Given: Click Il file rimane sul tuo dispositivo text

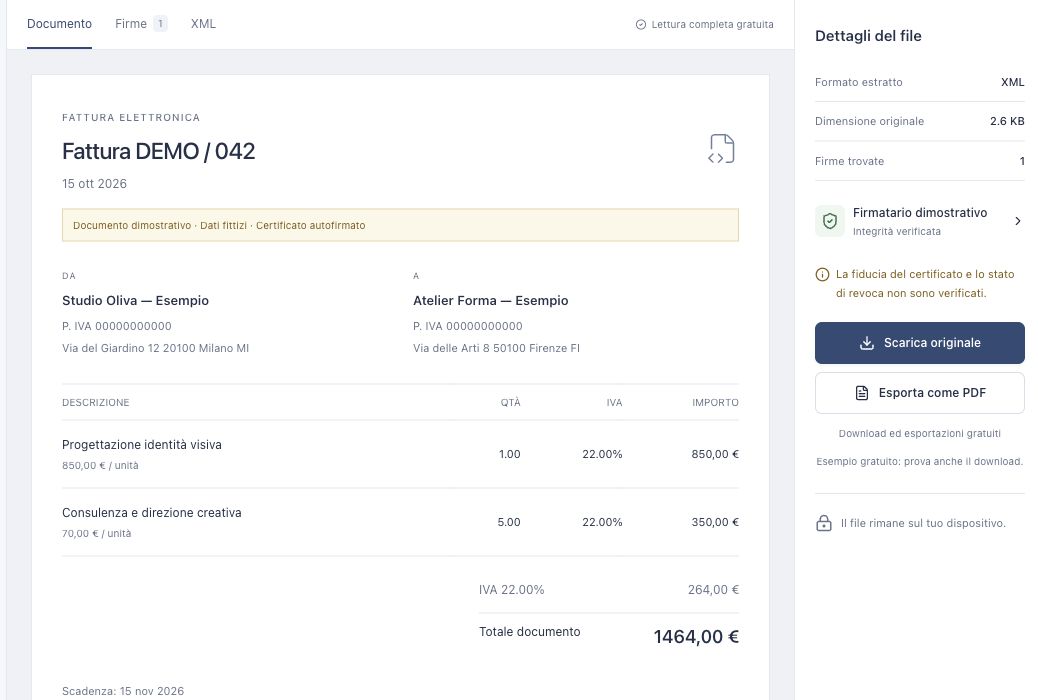Looking at the screenshot, I should (x=923, y=523).
